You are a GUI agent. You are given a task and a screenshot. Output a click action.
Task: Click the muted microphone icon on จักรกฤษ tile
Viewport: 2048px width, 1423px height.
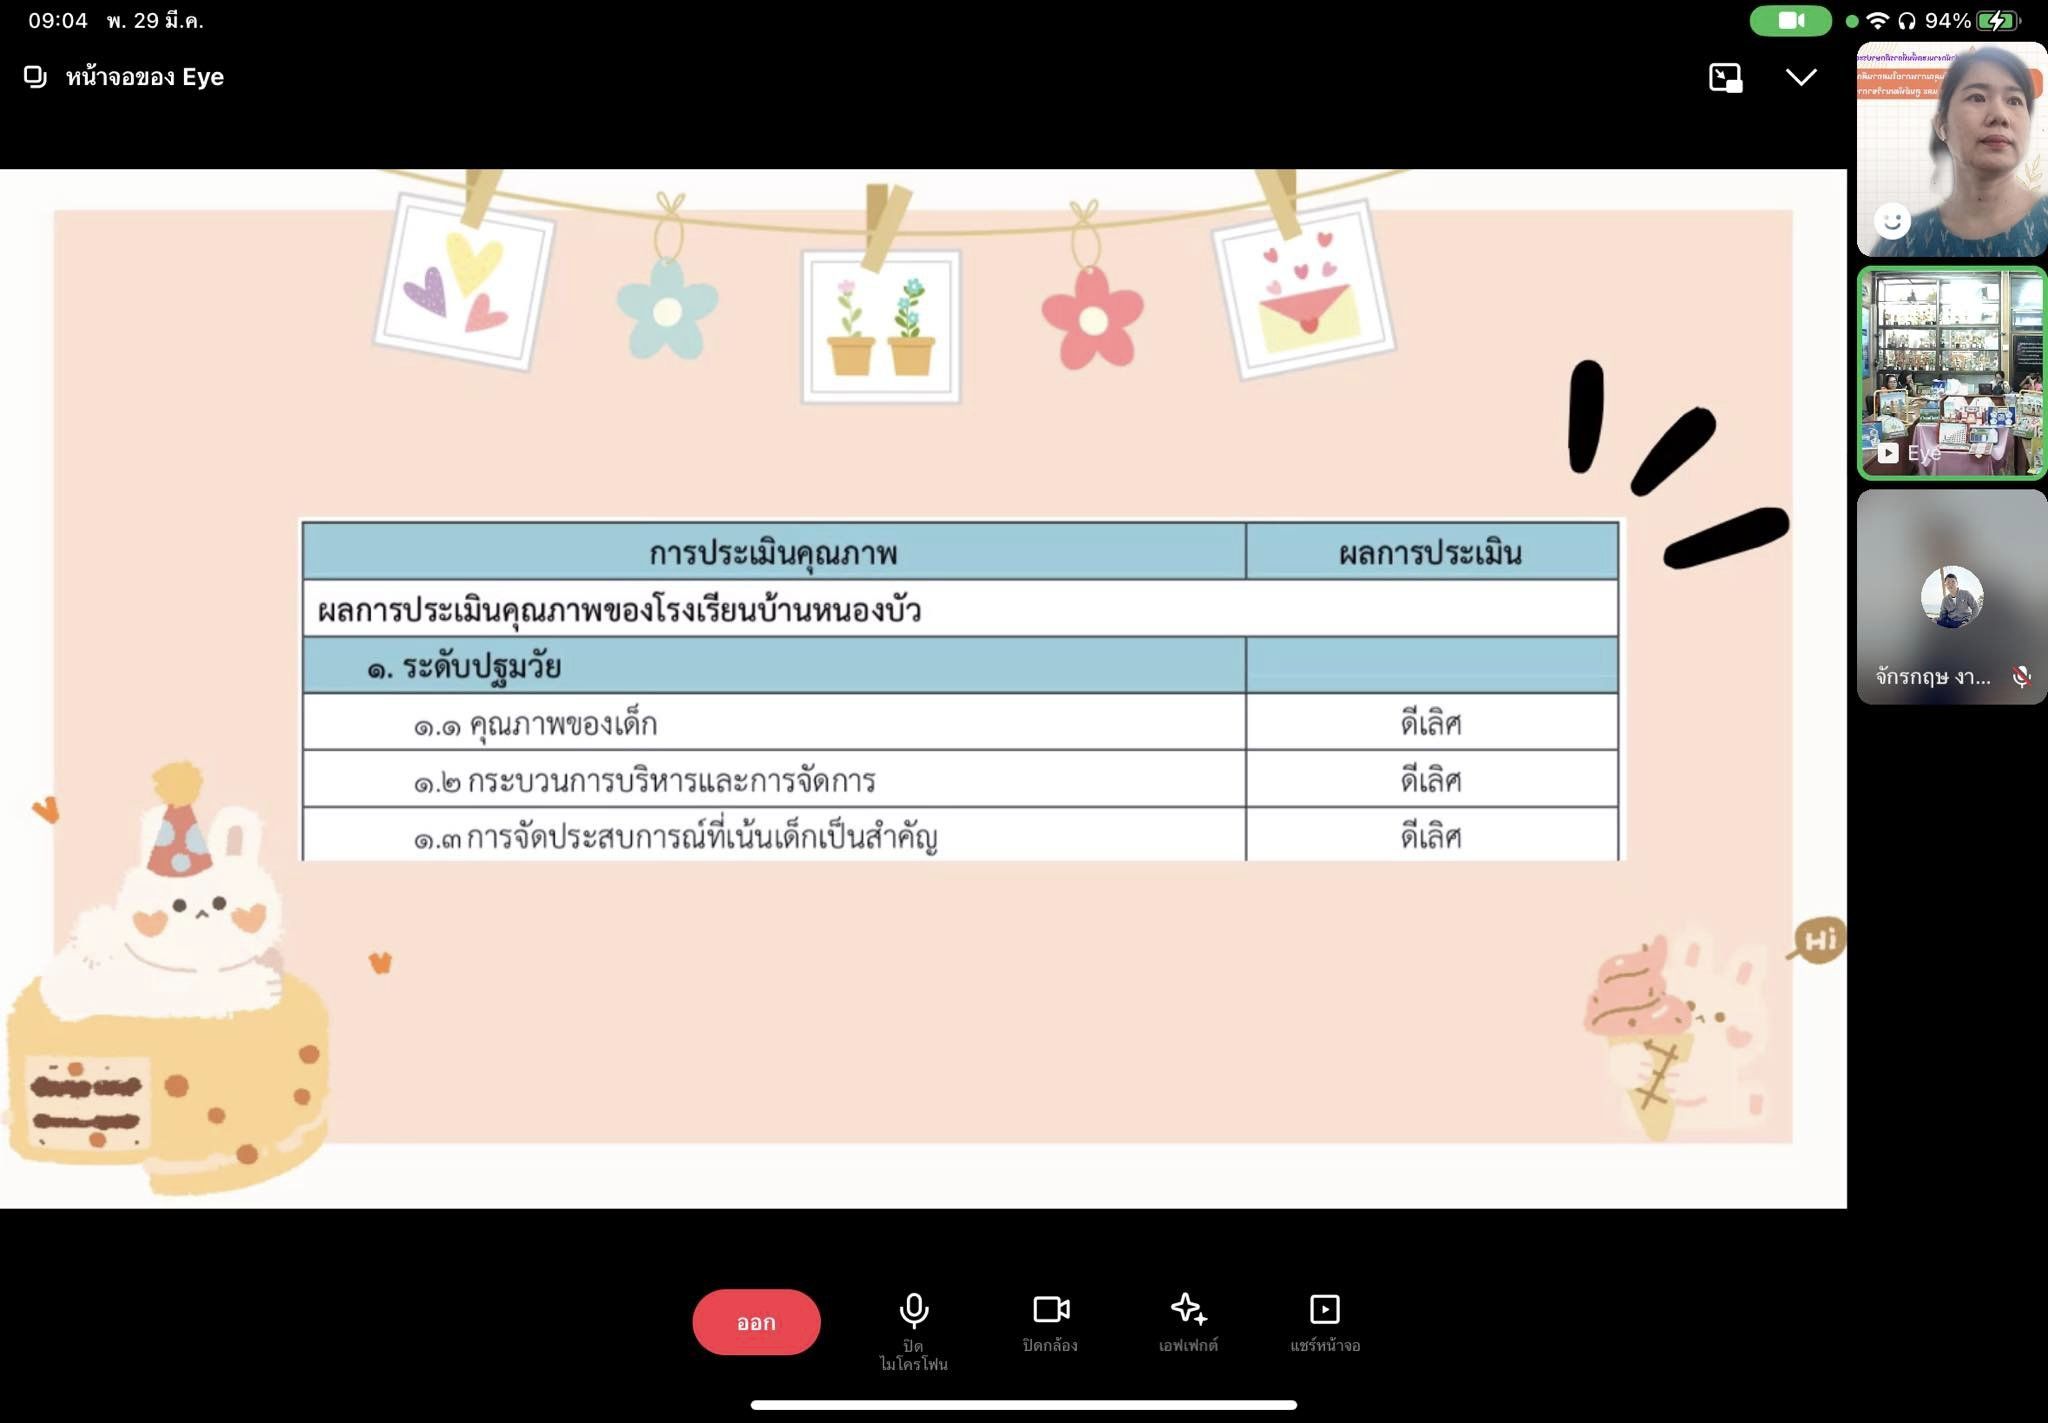[x=2021, y=677]
